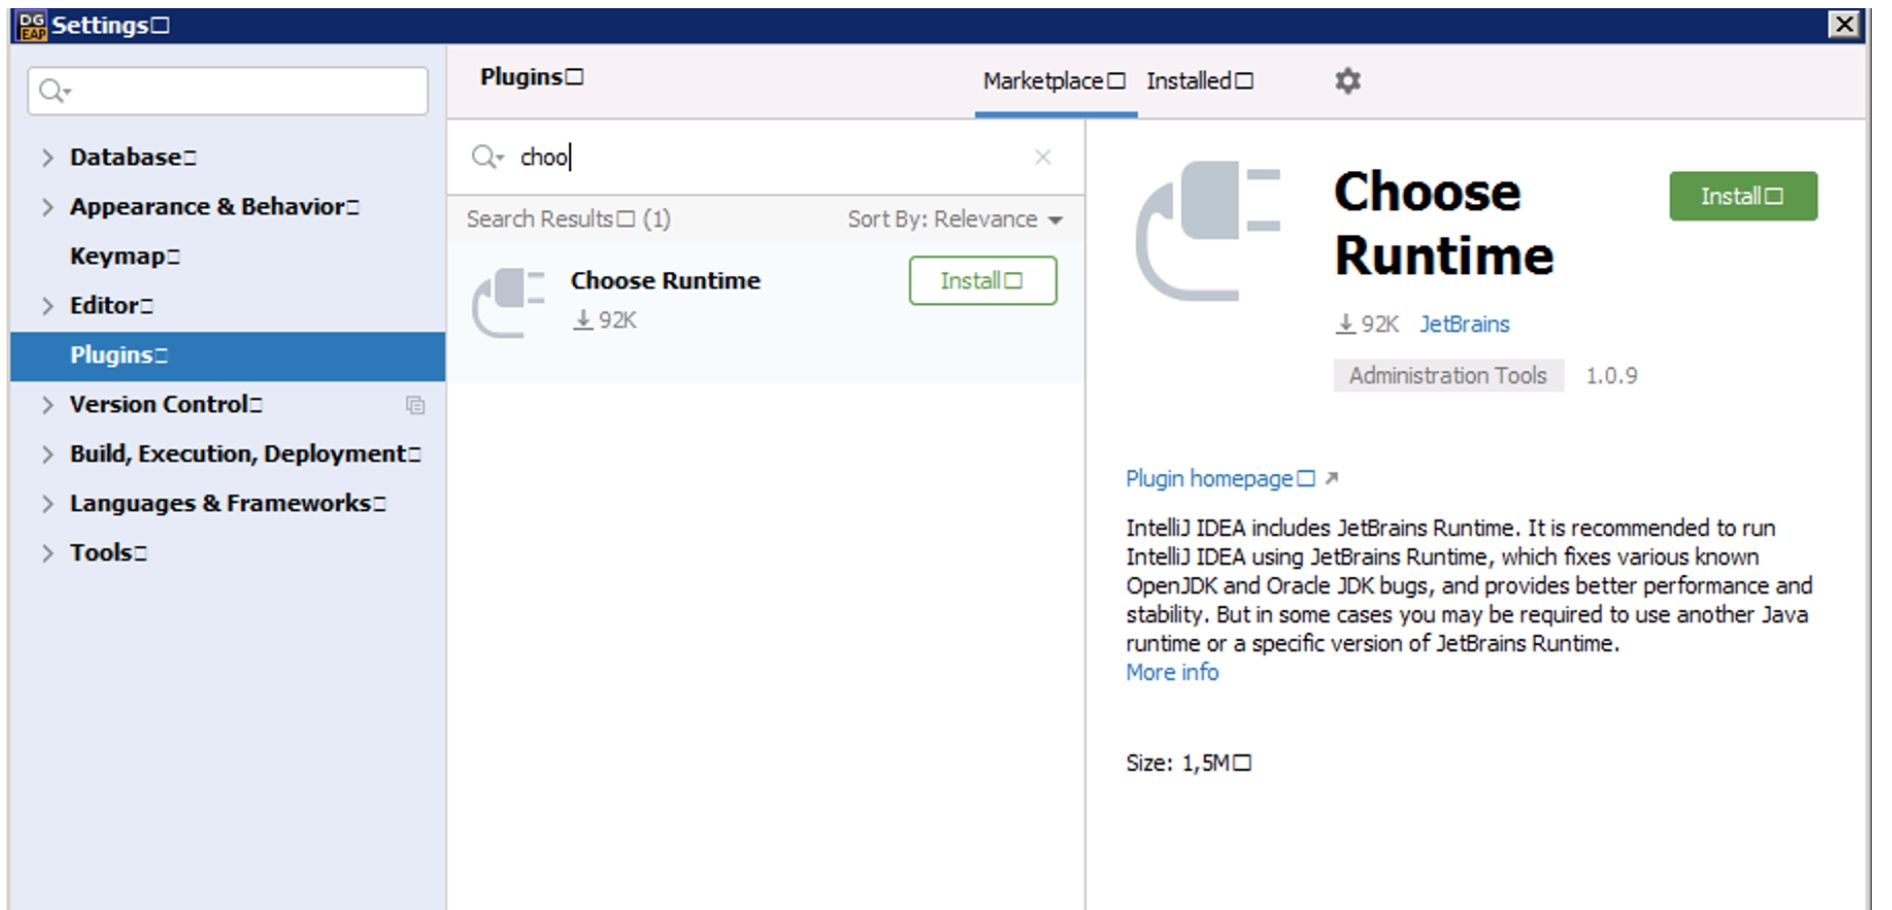Click the 92K download count in details
The width and height of the screenshot is (1892, 910).
point(1367,324)
